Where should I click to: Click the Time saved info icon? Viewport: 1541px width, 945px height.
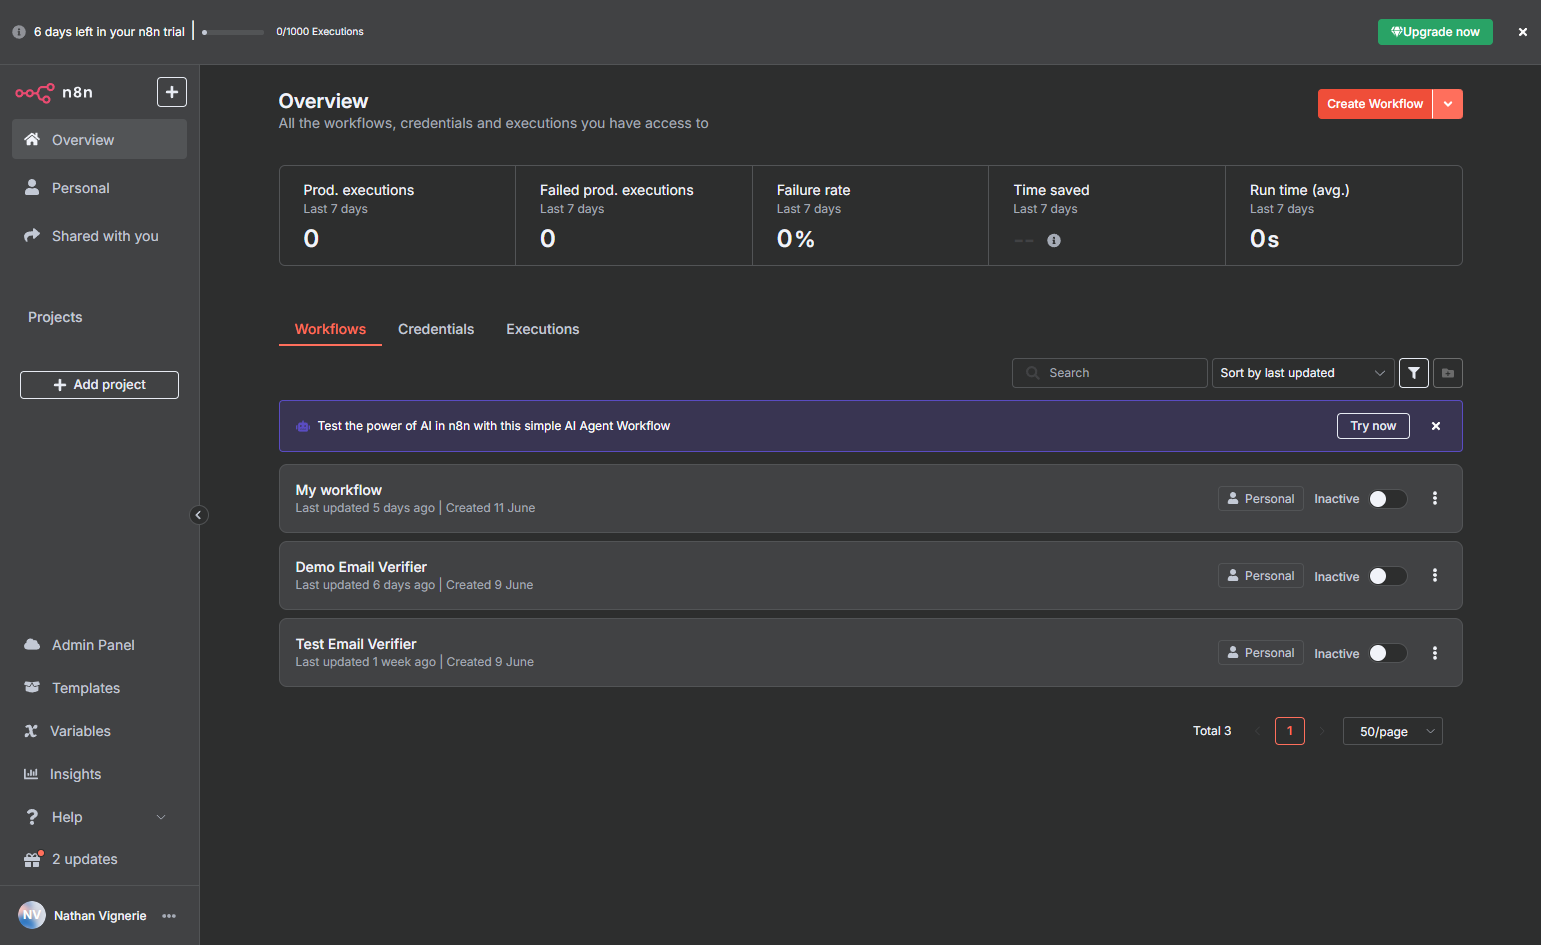1054,241
